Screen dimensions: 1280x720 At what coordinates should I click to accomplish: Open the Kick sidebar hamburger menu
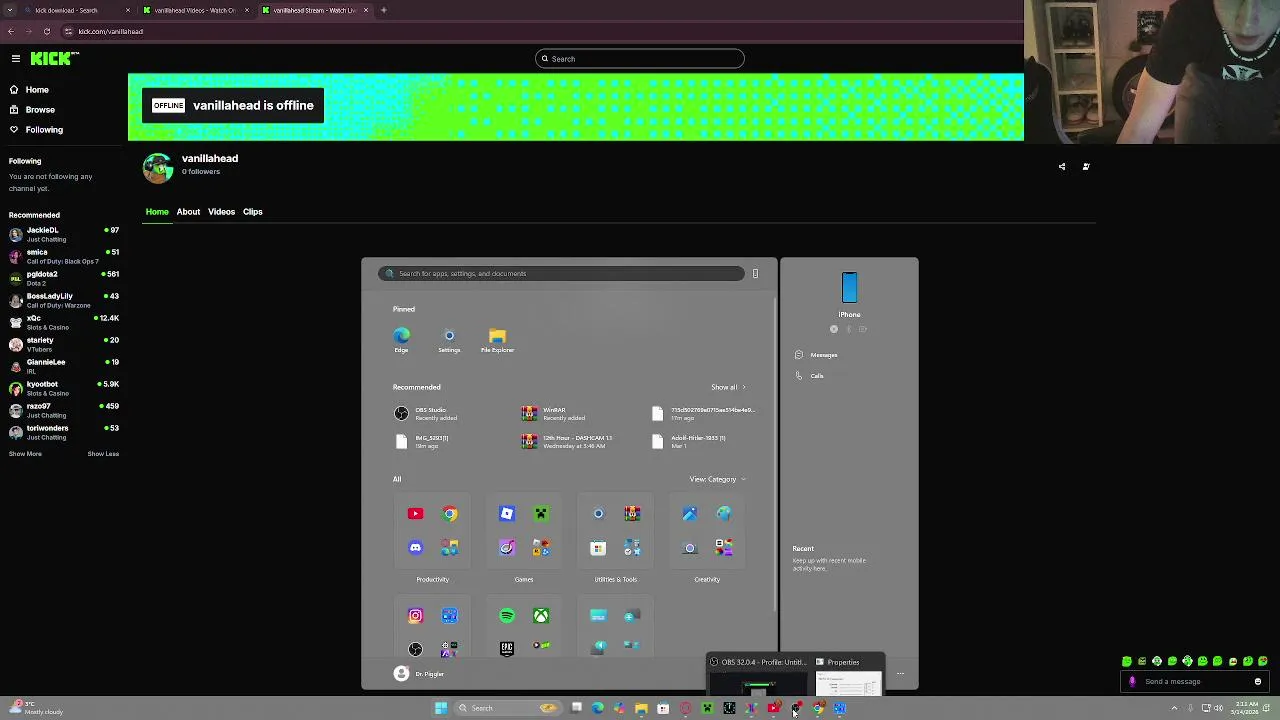click(15, 59)
